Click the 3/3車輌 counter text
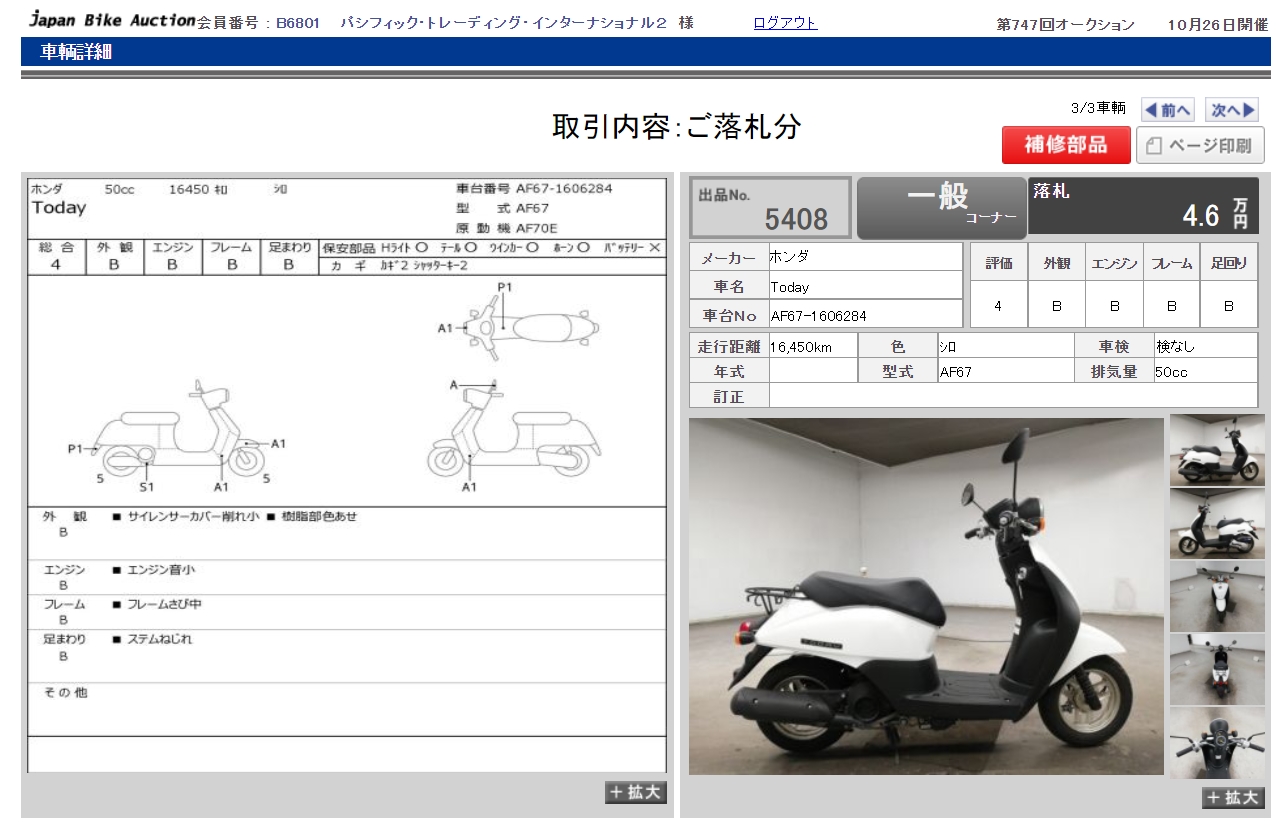 [x=1098, y=108]
